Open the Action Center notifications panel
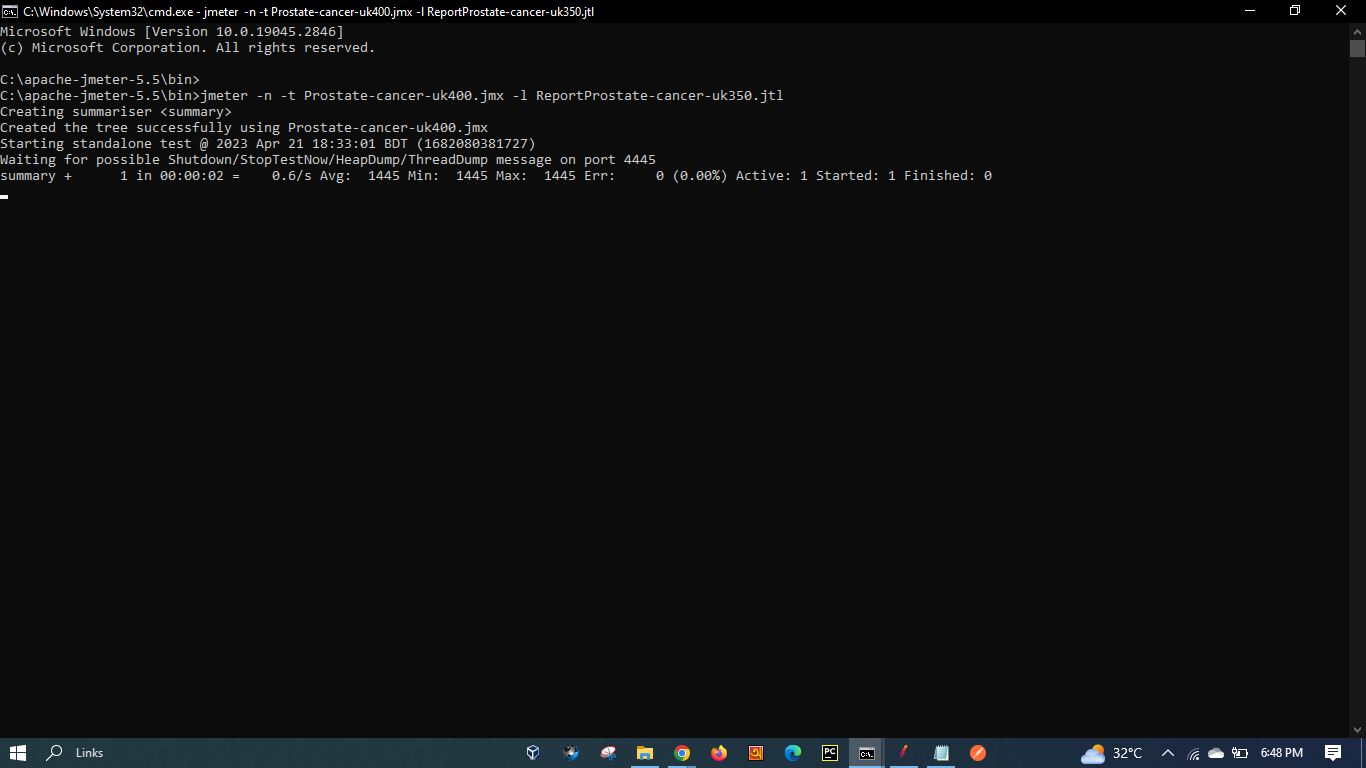This screenshot has width=1366, height=768. 1333,753
